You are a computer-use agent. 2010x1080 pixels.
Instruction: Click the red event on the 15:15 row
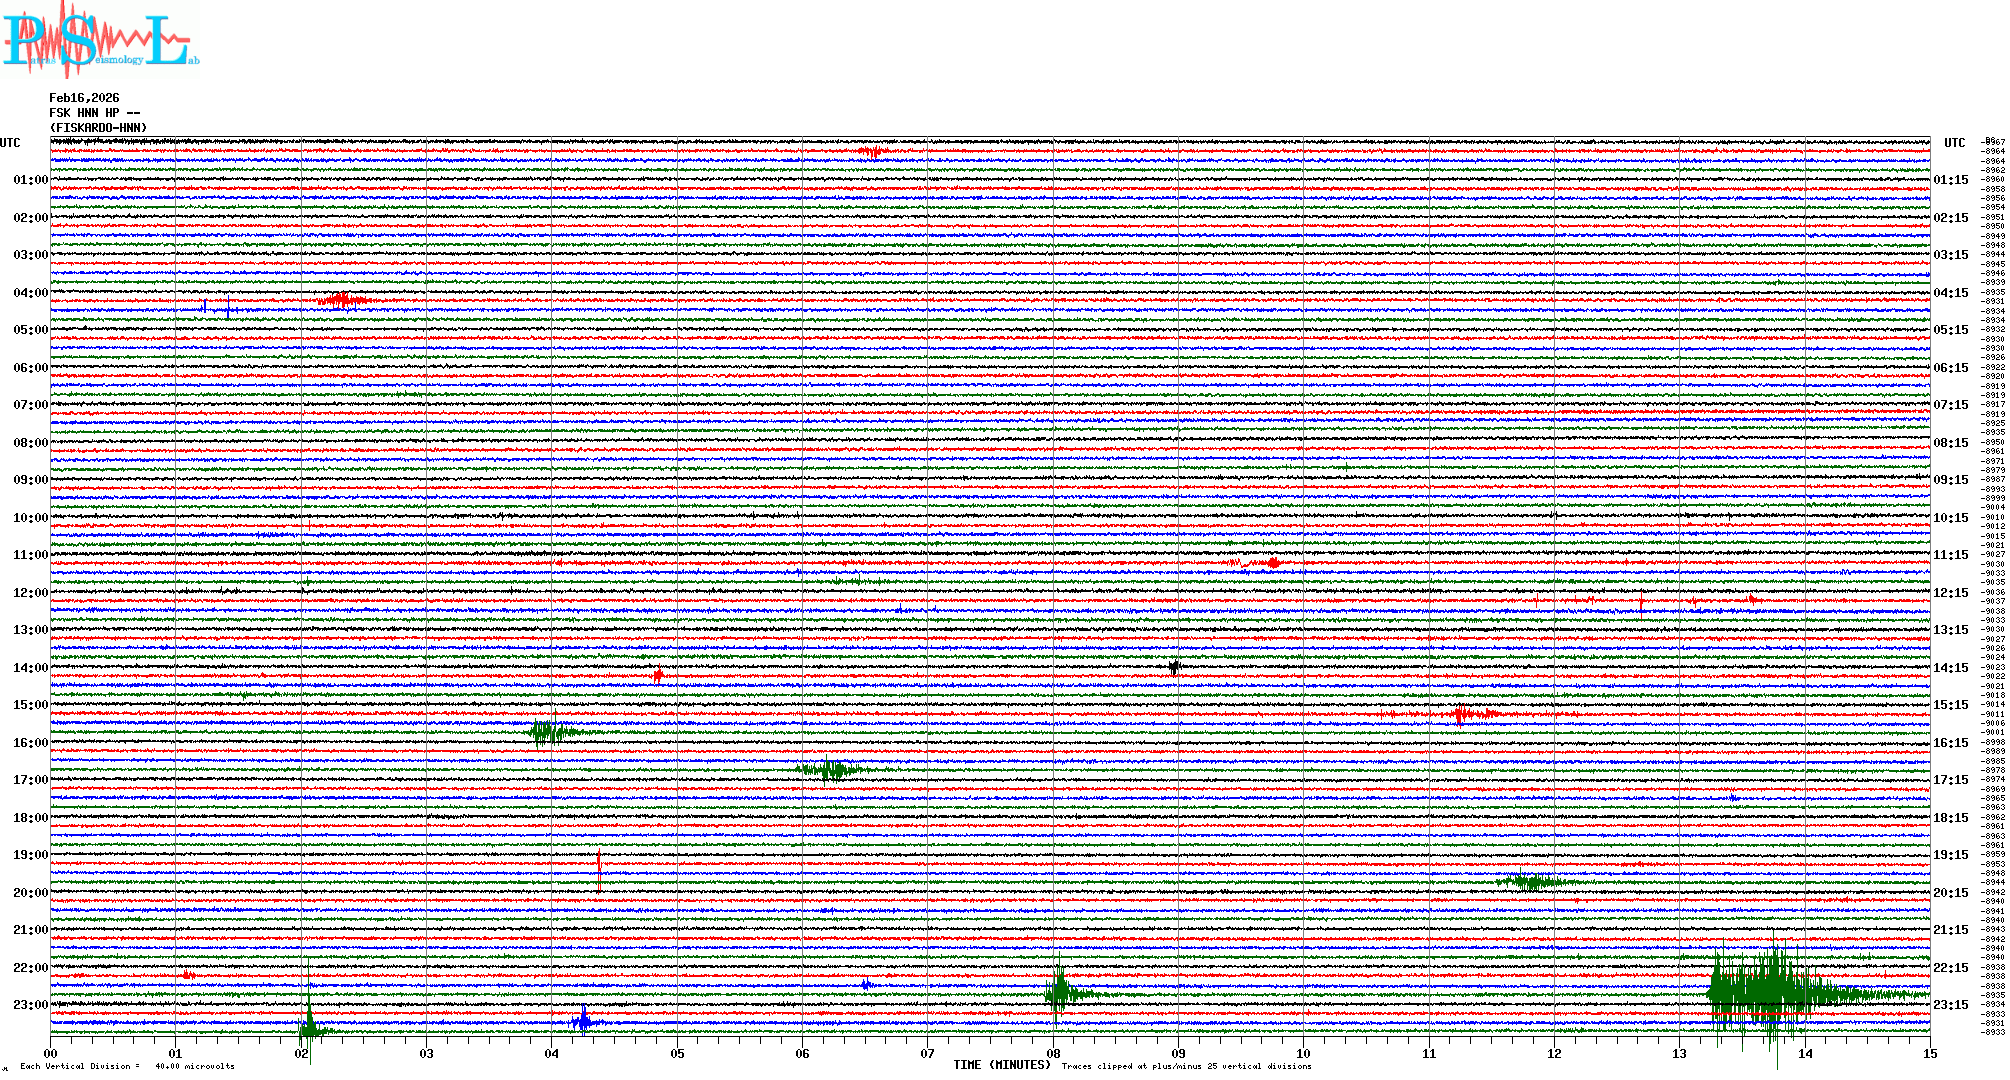(1462, 713)
